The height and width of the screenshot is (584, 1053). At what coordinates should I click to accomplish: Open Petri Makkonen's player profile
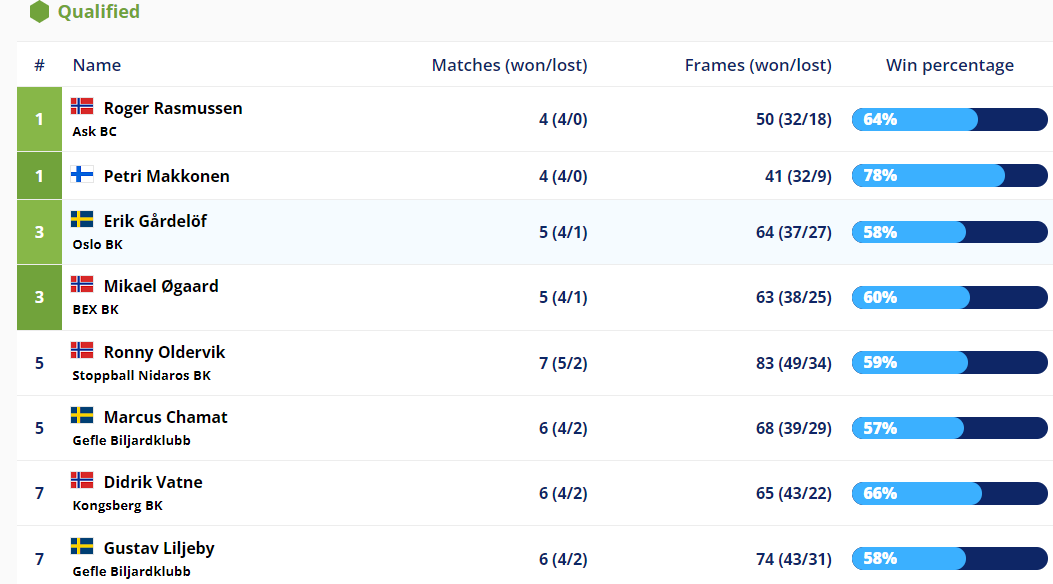[167, 176]
